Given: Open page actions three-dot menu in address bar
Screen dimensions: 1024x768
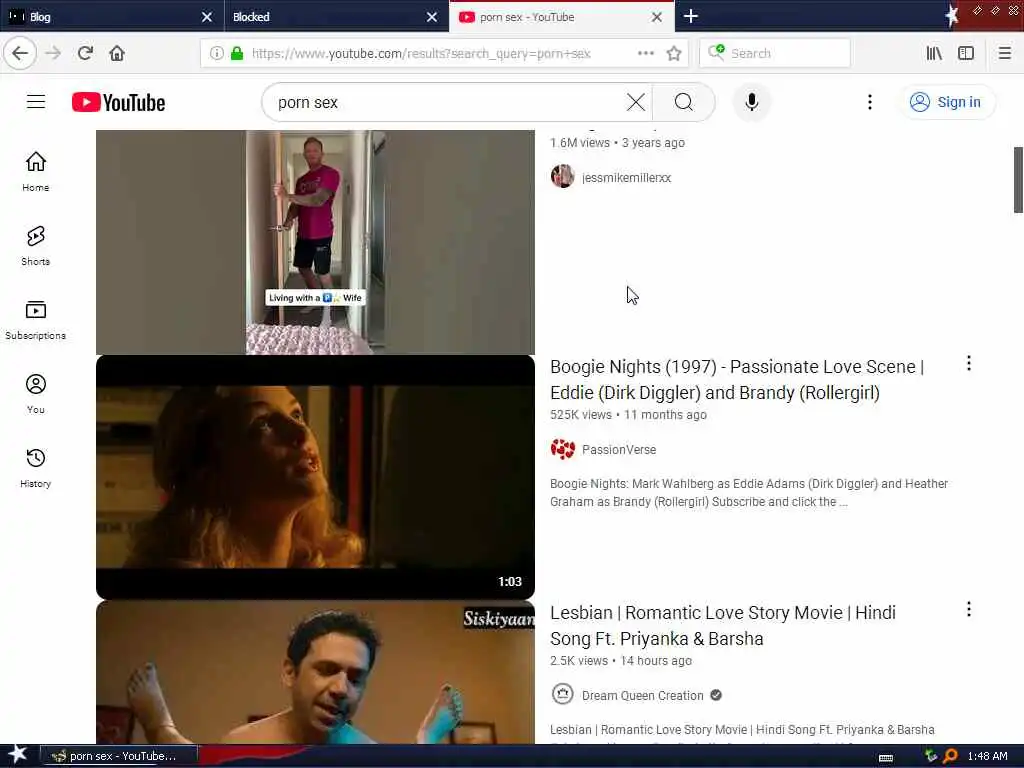Looking at the screenshot, I should 645,53.
